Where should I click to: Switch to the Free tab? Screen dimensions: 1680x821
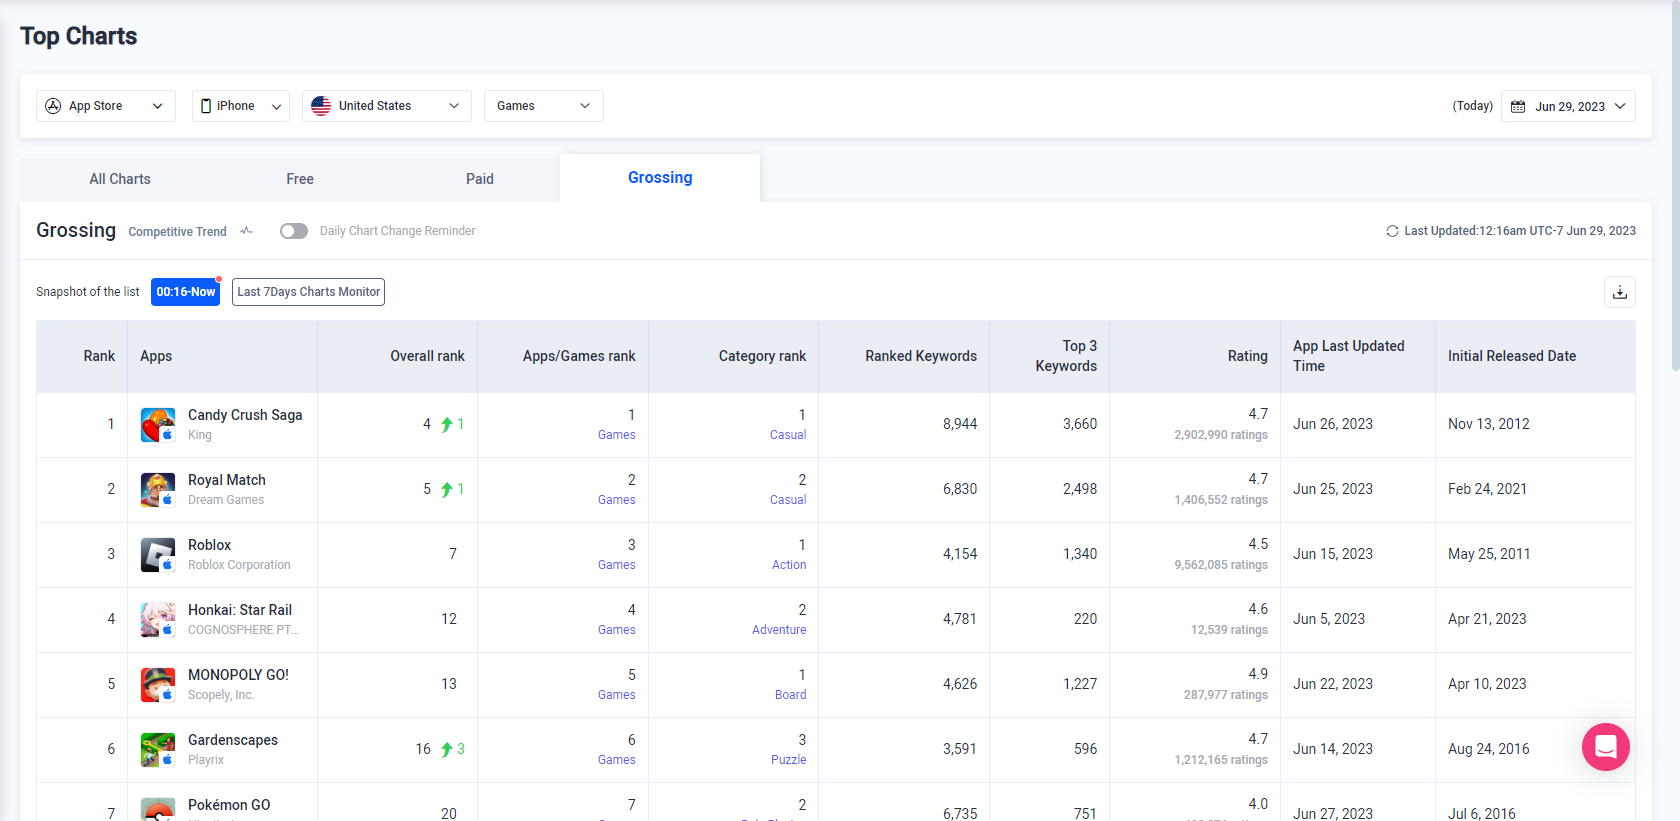pos(300,179)
